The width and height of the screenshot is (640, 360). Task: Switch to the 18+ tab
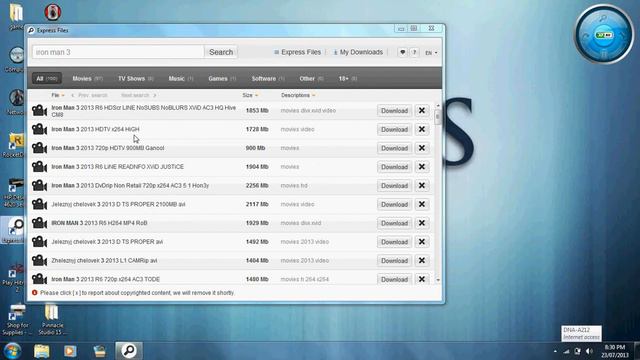tap(347, 78)
